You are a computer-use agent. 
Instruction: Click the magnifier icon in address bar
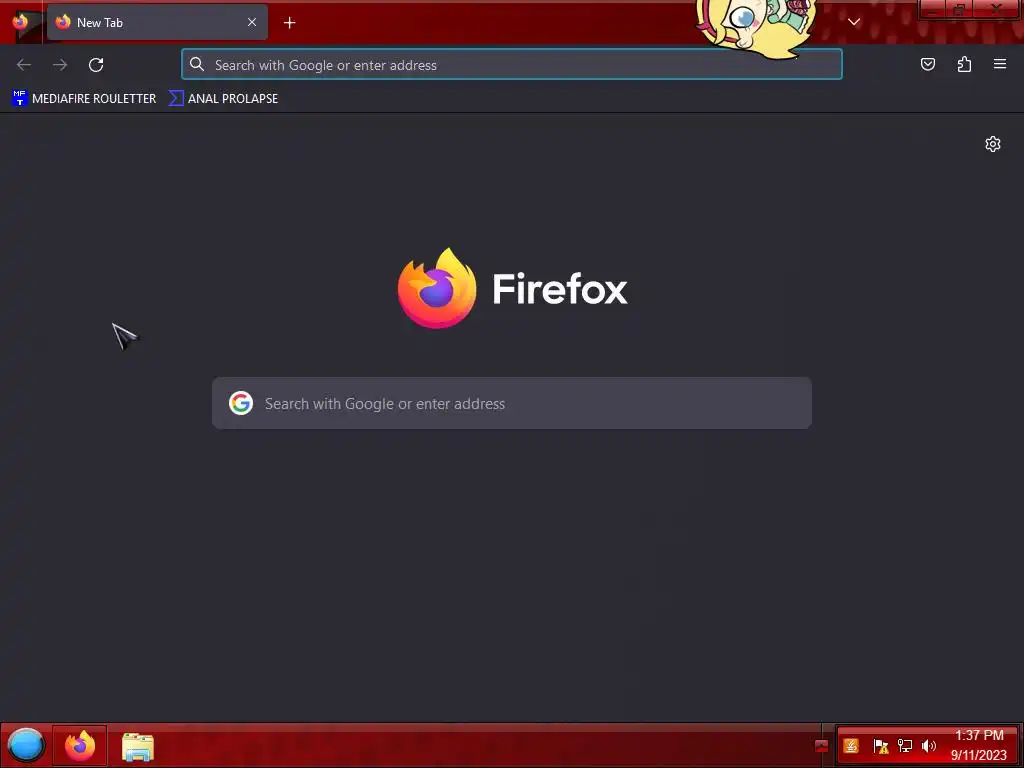197,64
